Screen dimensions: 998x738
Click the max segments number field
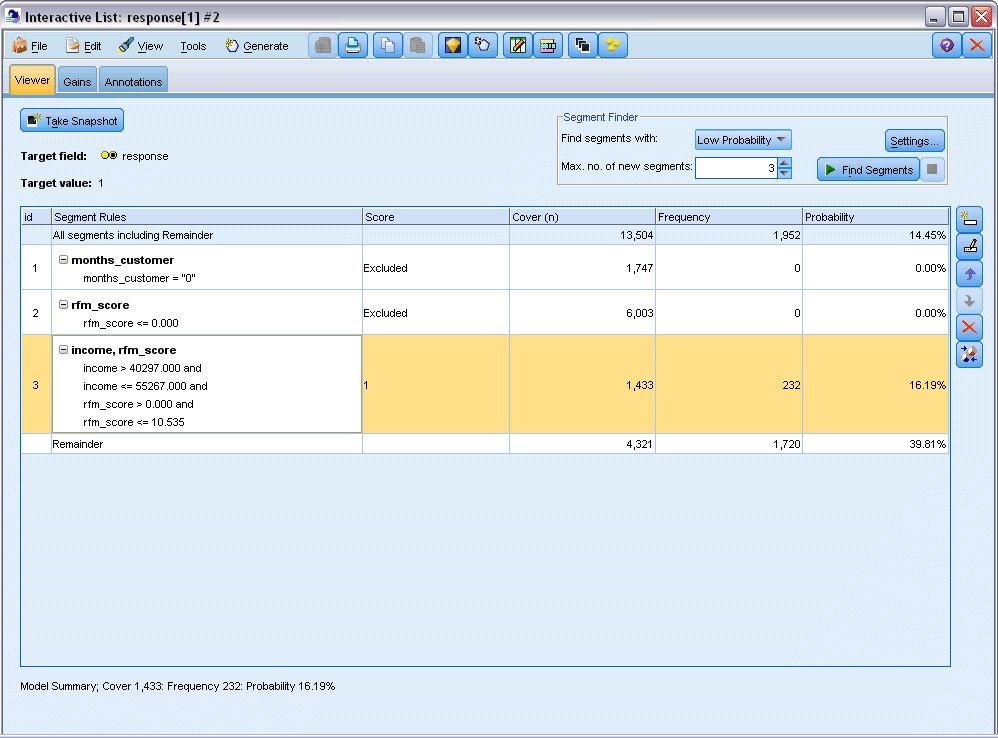click(736, 168)
